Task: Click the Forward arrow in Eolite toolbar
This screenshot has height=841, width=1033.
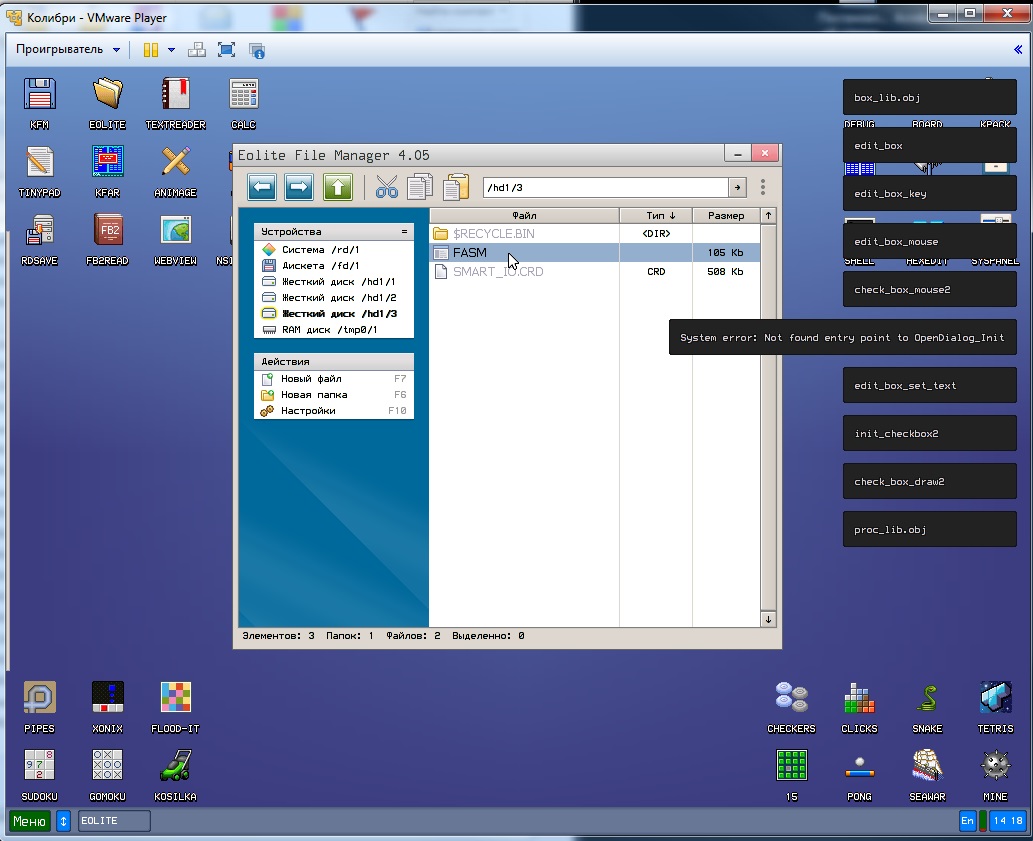Action: click(299, 187)
